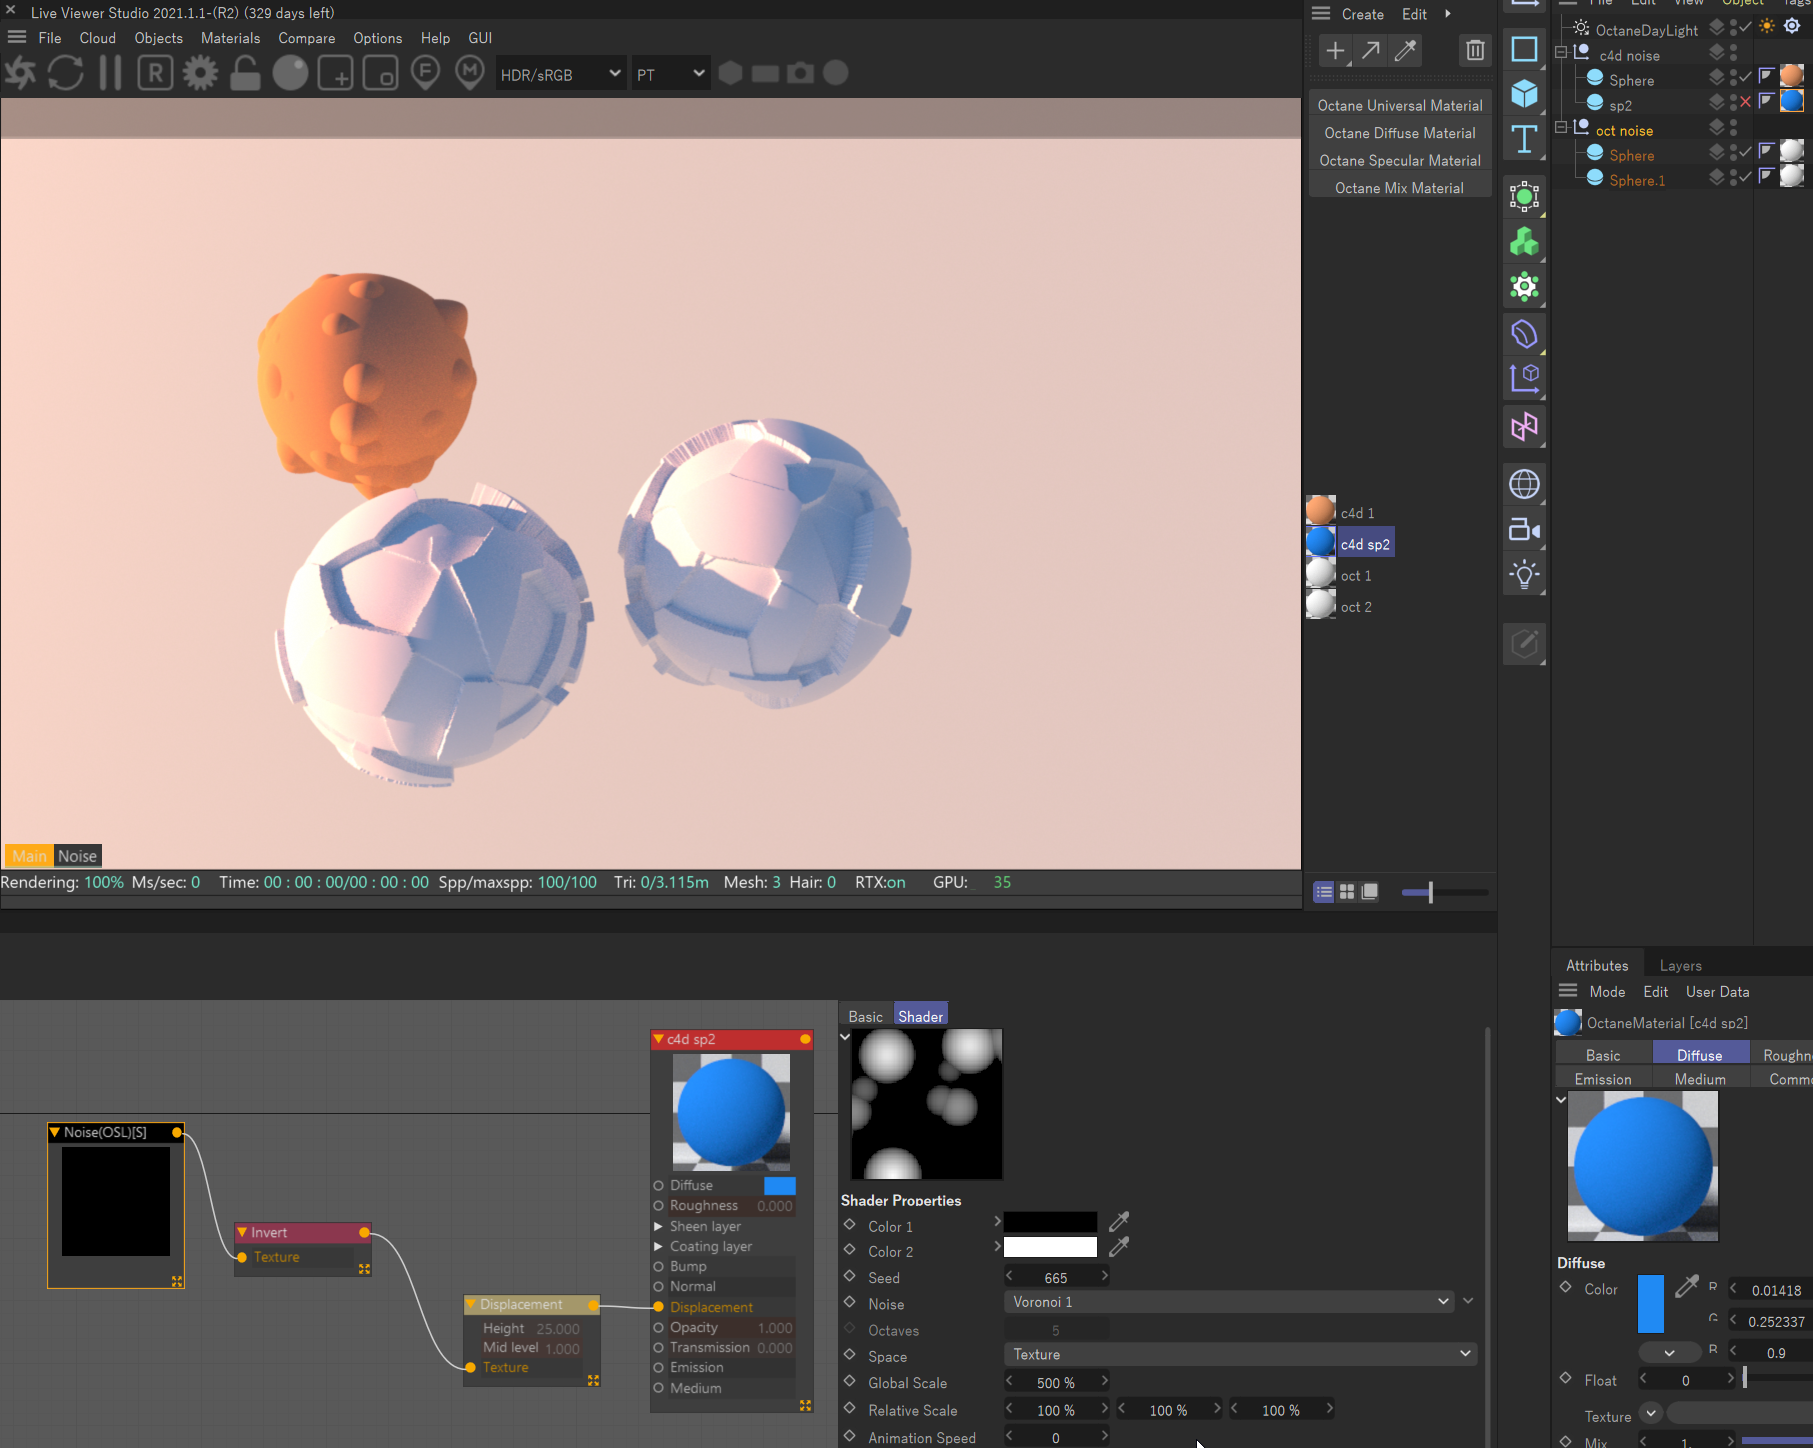This screenshot has width=1813, height=1448.
Task: Switch to Main pass tab in viewer
Action: (29, 856)
